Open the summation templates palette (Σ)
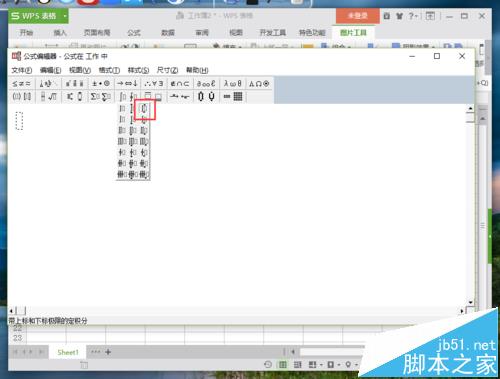 click(101, 97)
